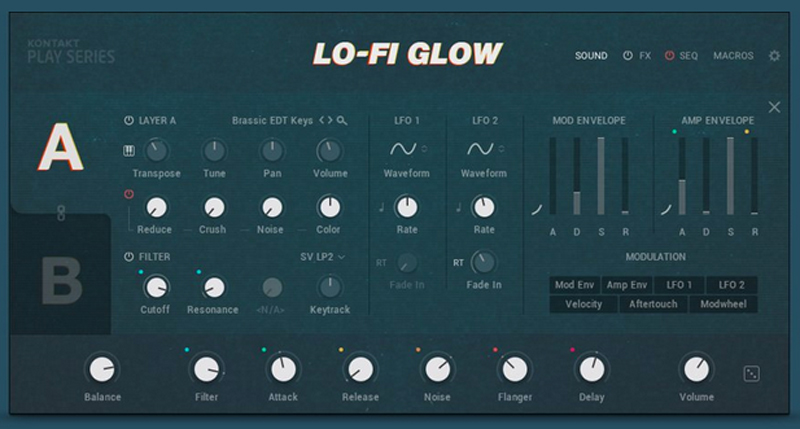Screen dimensions: 800x429
Task: Click the Reduce knob
Action: (156, 208)
